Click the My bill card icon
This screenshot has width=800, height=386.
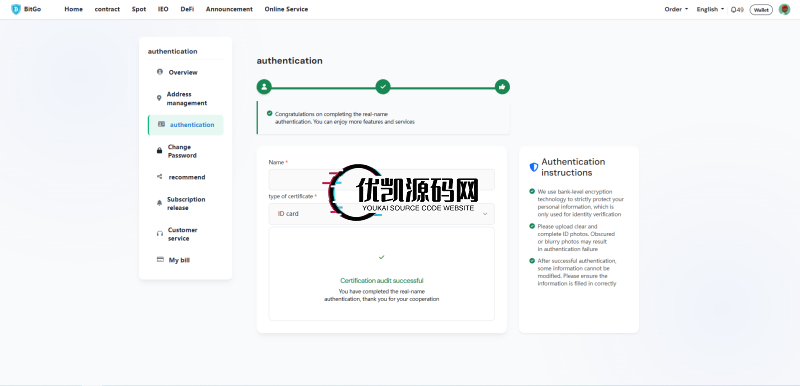tap(160, 260)
